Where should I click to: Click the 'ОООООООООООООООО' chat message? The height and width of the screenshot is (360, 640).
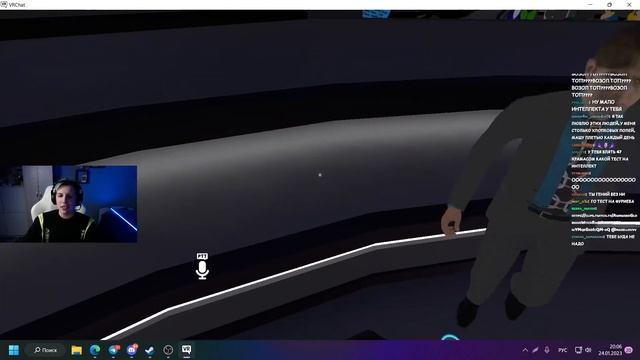click(x=603, y=183)
